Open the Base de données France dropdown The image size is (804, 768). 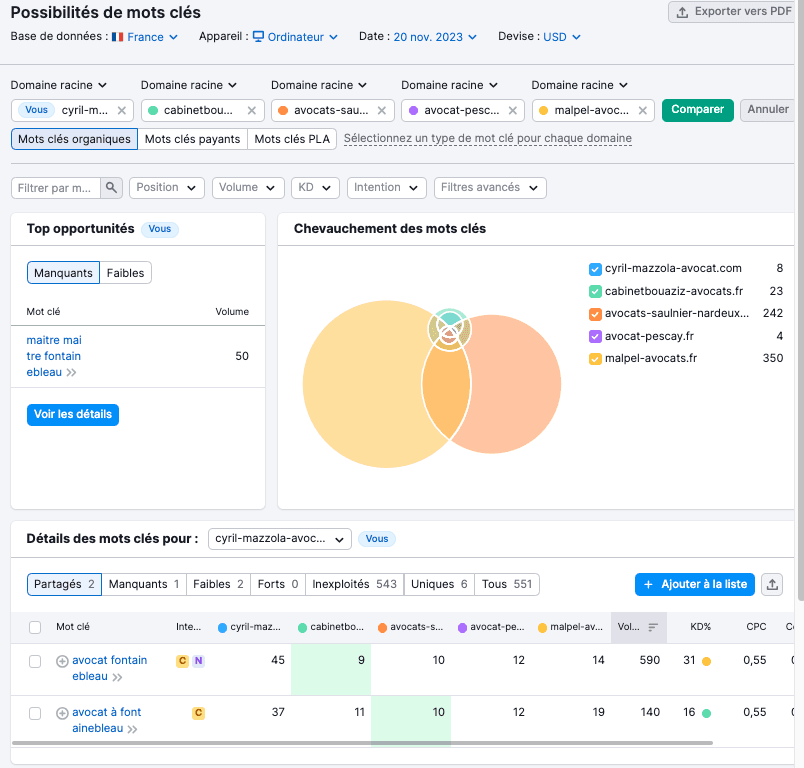(145, 37)
